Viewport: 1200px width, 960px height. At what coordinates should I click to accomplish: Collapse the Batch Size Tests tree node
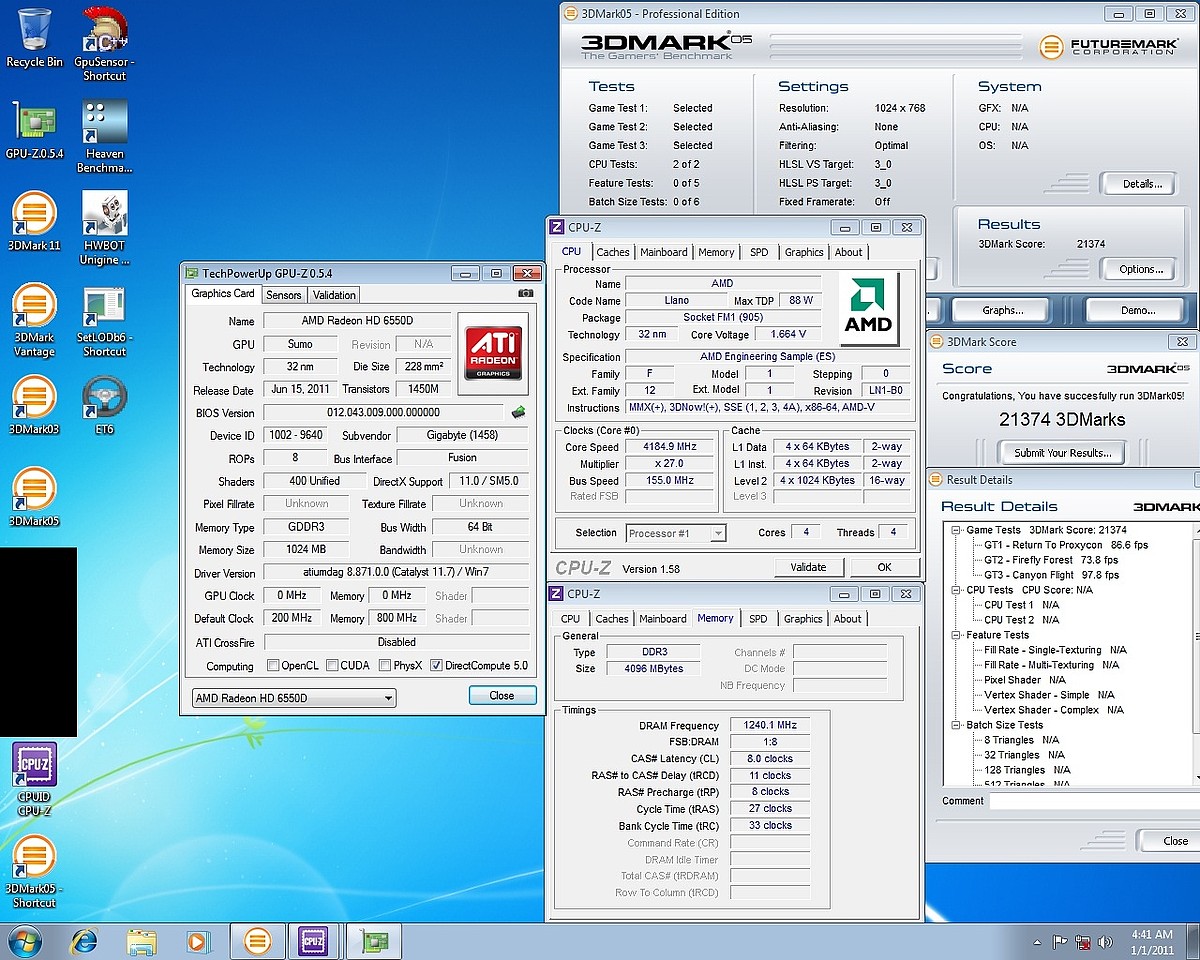[957, 725]
